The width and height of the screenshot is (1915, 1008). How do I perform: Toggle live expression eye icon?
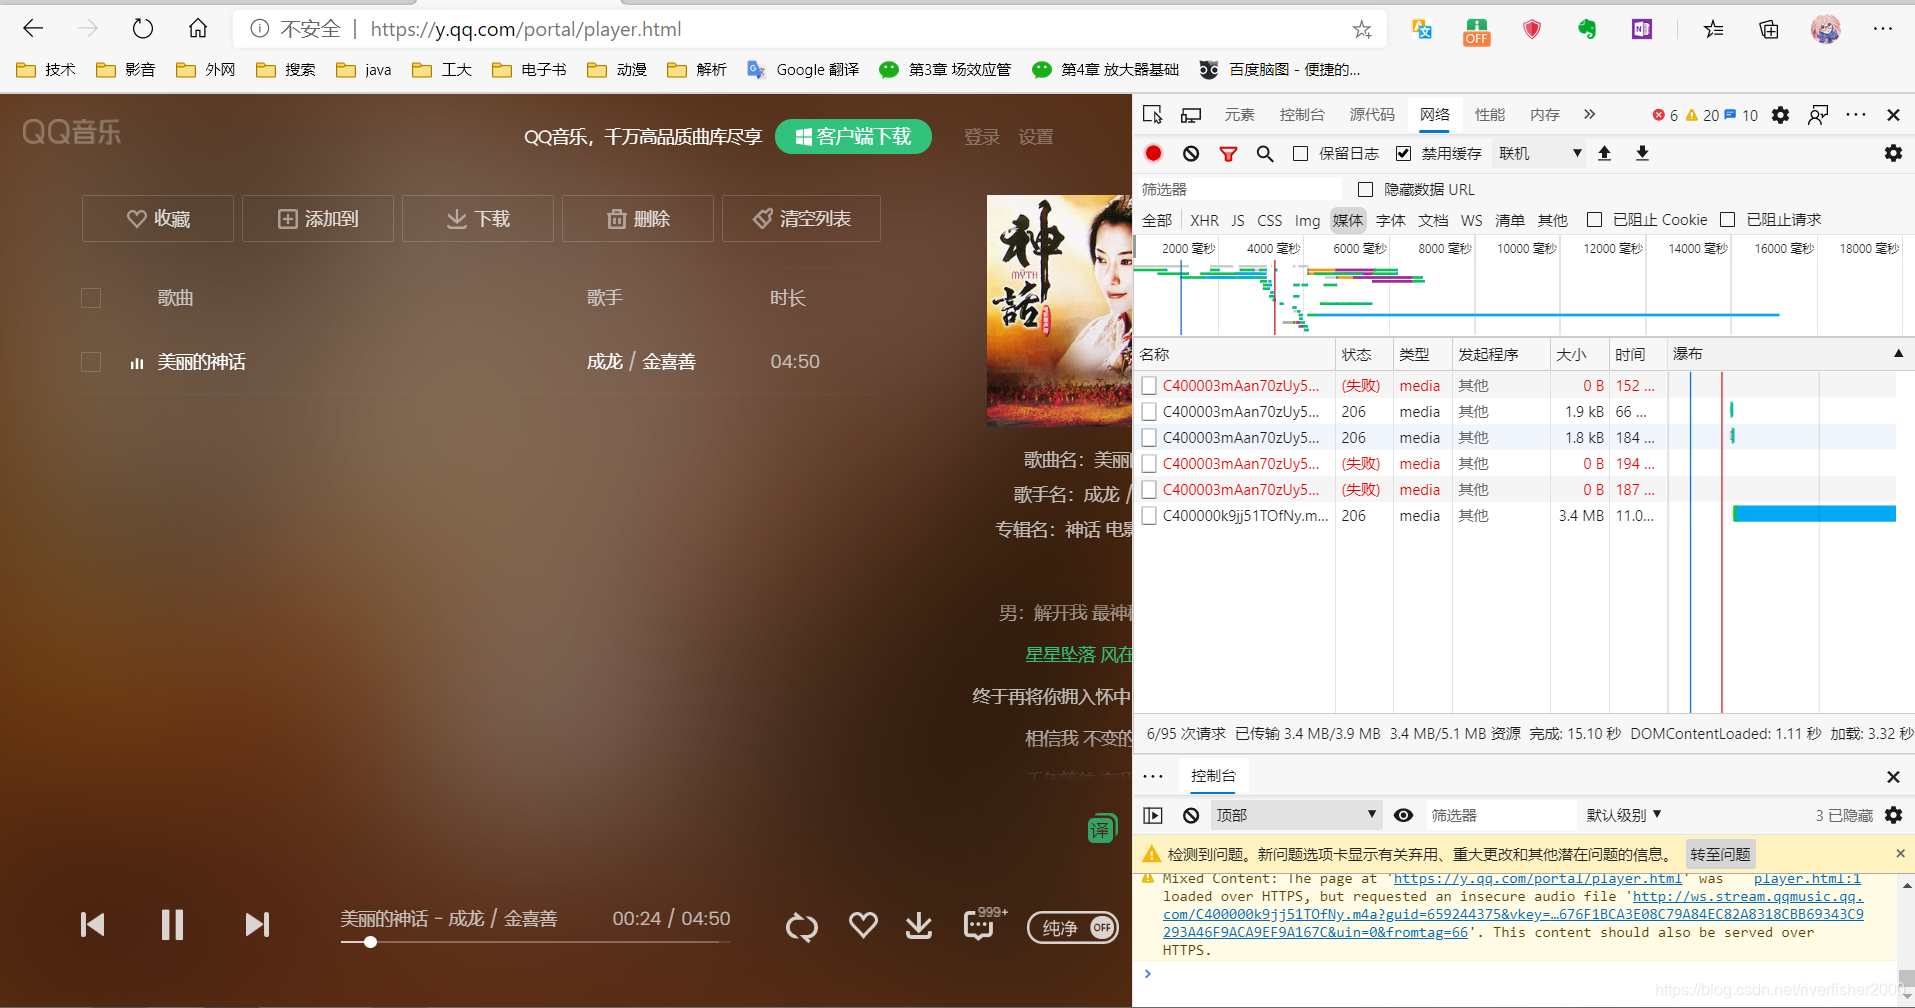click(x=1403, y=815)
